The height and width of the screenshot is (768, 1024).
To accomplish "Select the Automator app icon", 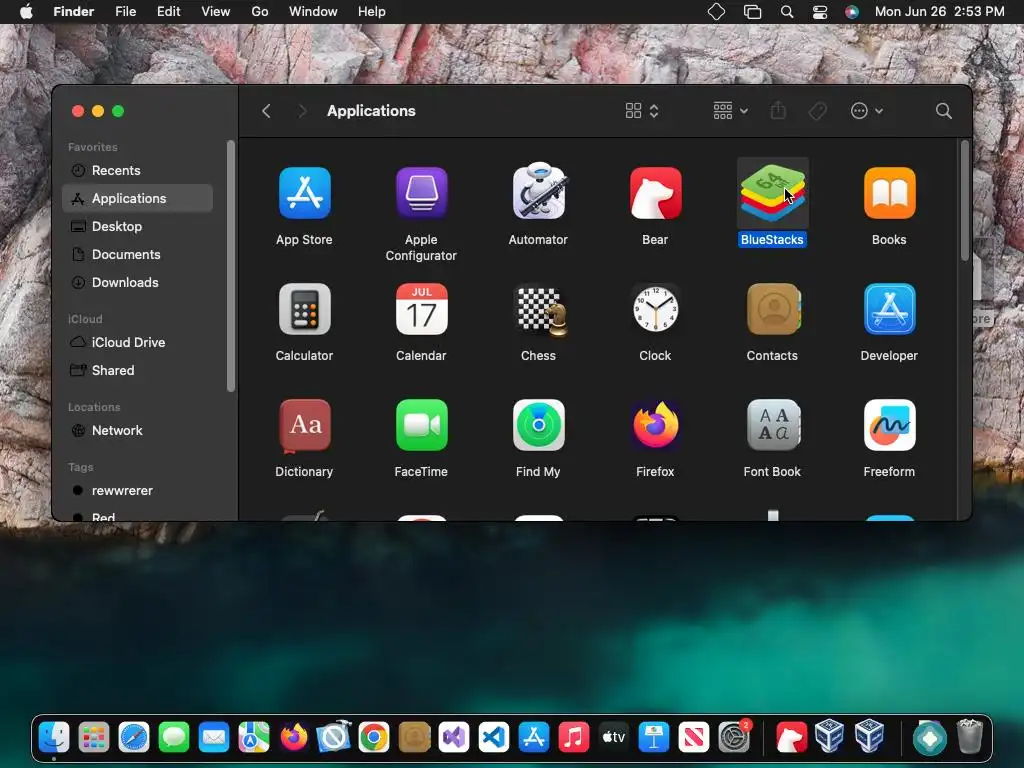I will tap(538, 192).
